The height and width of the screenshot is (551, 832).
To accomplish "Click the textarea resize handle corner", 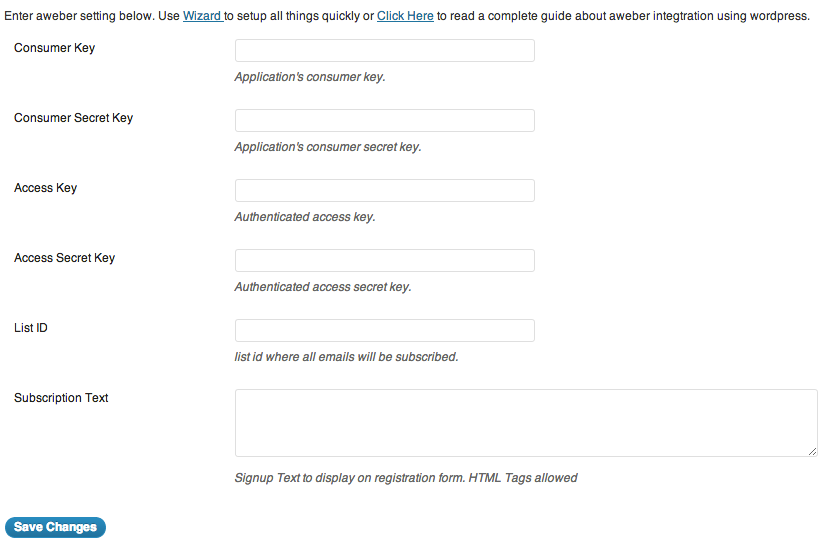I will (812, 451).
